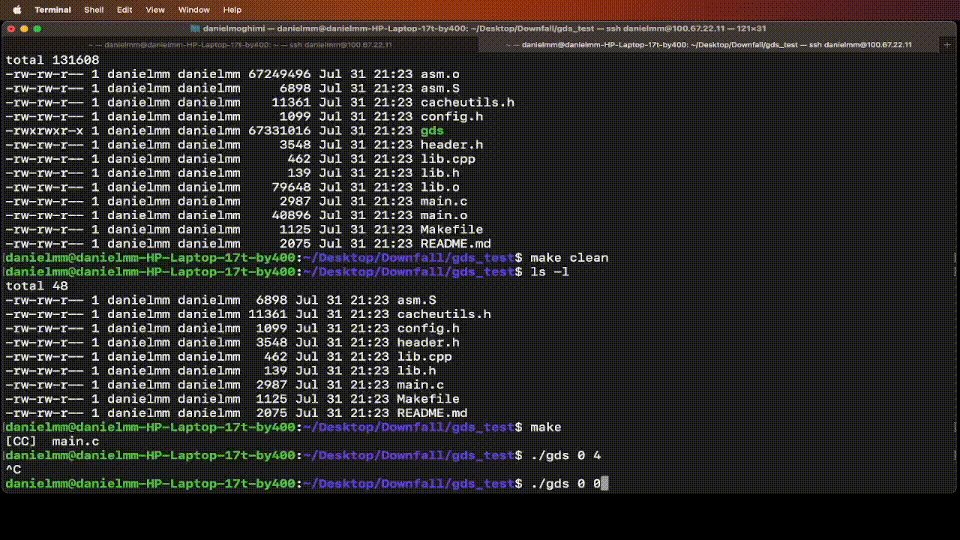This screenshot has height=540, width=960.
Task: Switch to the first SSH tab
Action: [x=240, y=45]
